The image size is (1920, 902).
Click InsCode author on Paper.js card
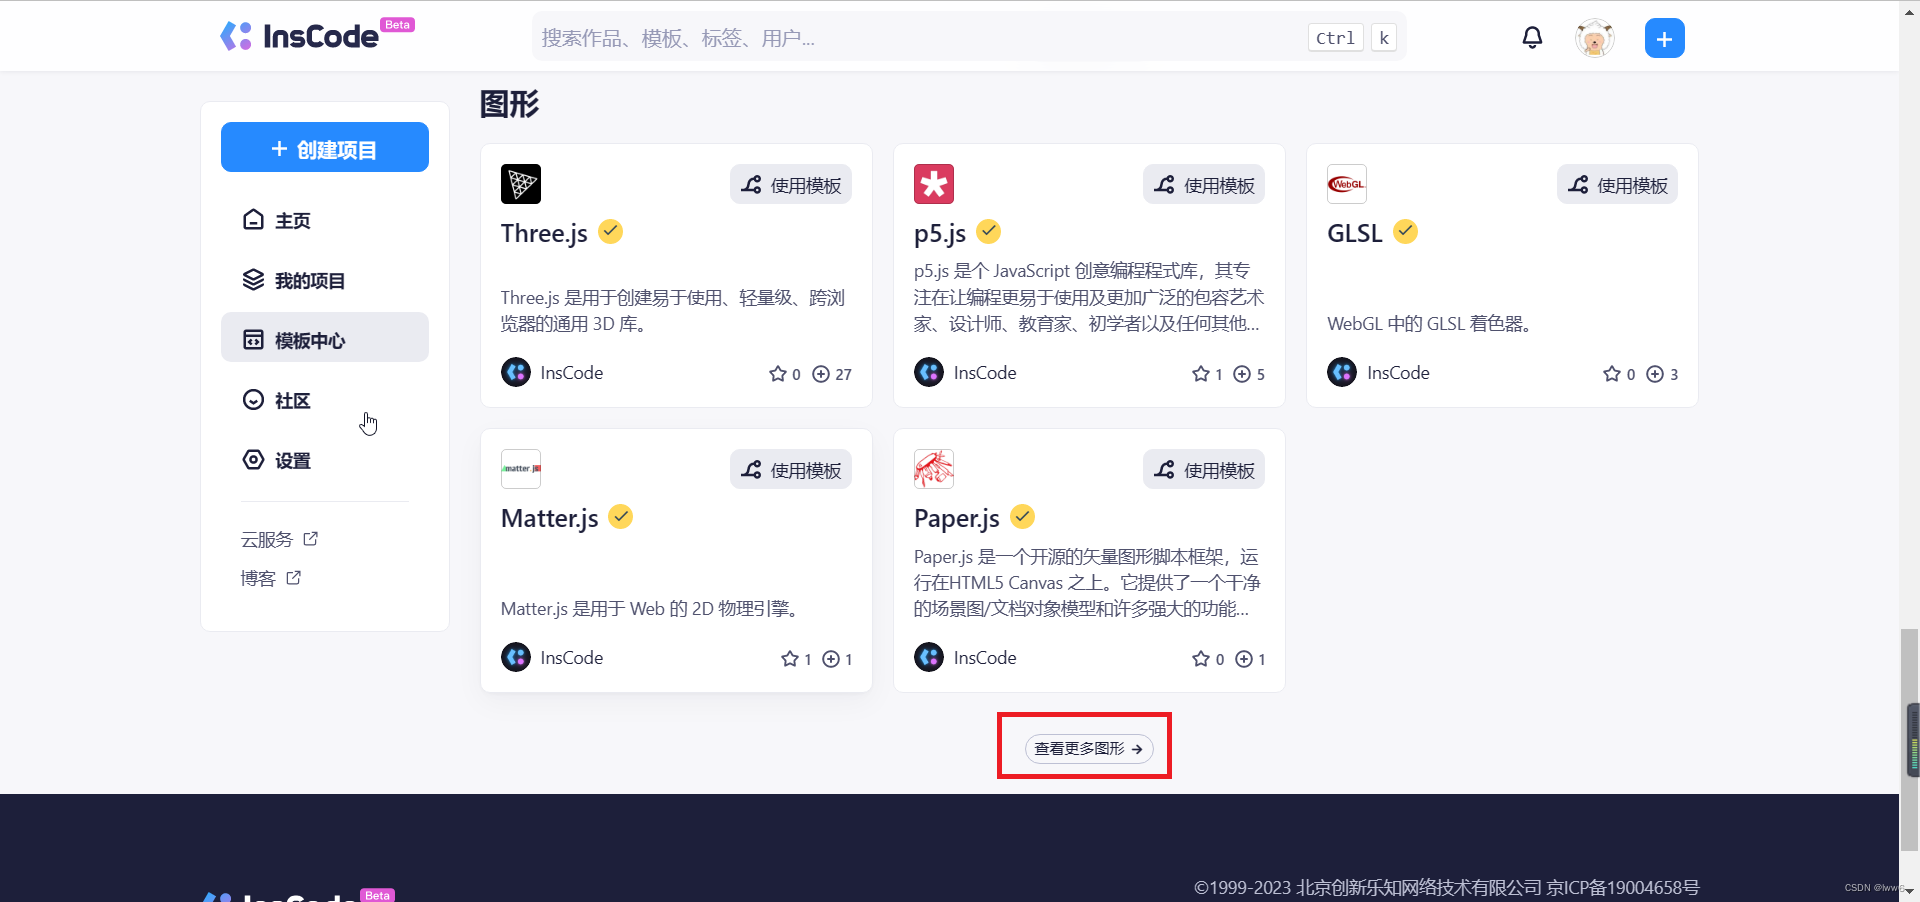pyautogui.click(x=965, y=657)
